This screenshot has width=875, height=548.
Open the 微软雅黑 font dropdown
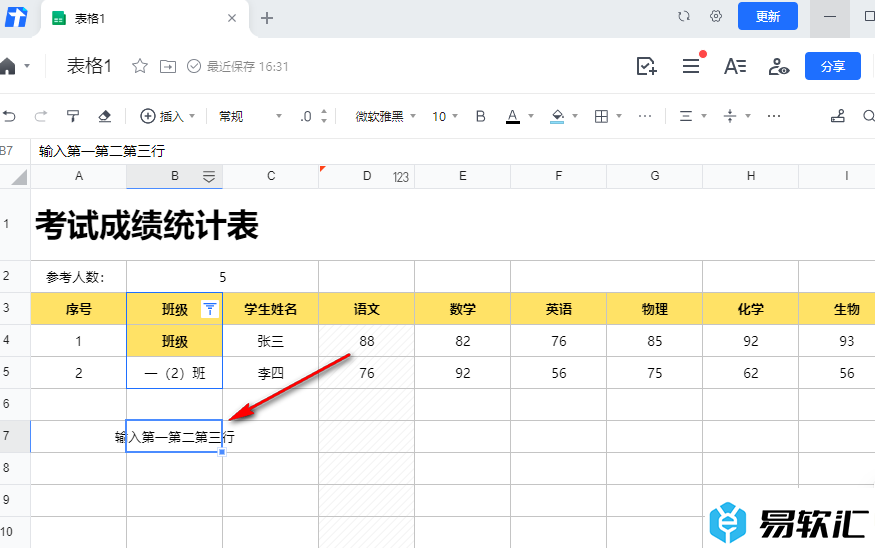point(386,116)
